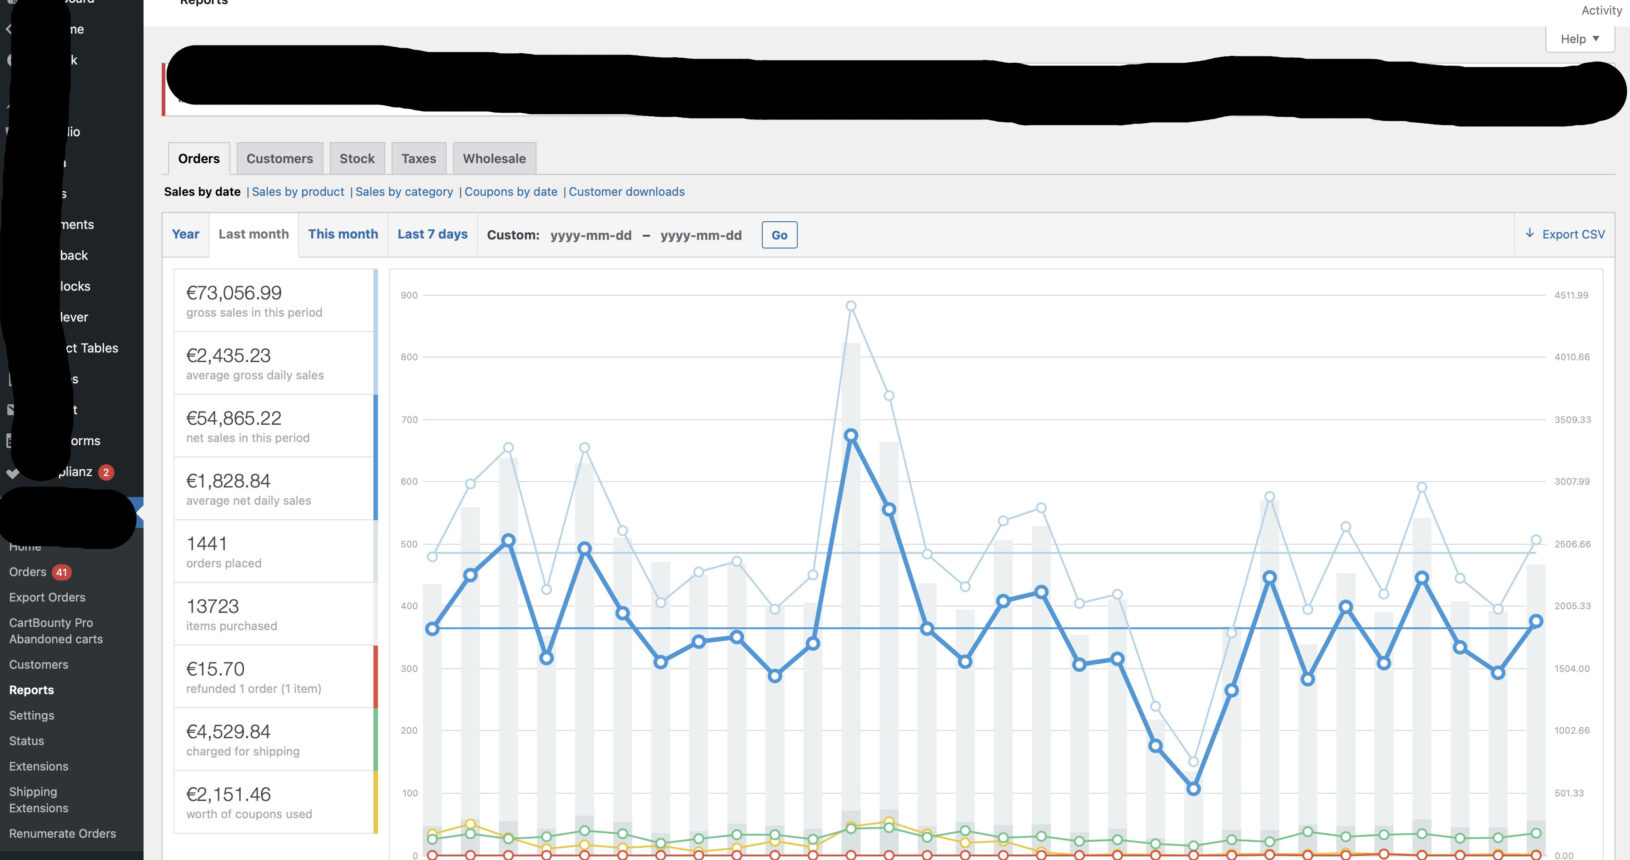Open the Stock report tab

click(357, 159)
